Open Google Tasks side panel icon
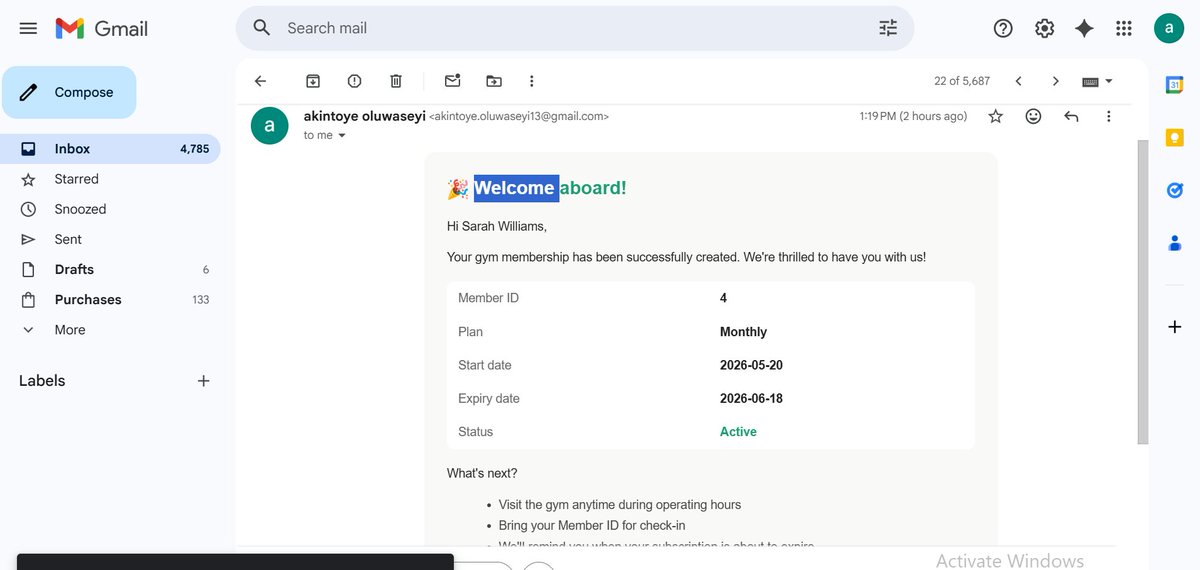Image resolution: width=1200 pixels, height=570 pixels. (1175, 190)
